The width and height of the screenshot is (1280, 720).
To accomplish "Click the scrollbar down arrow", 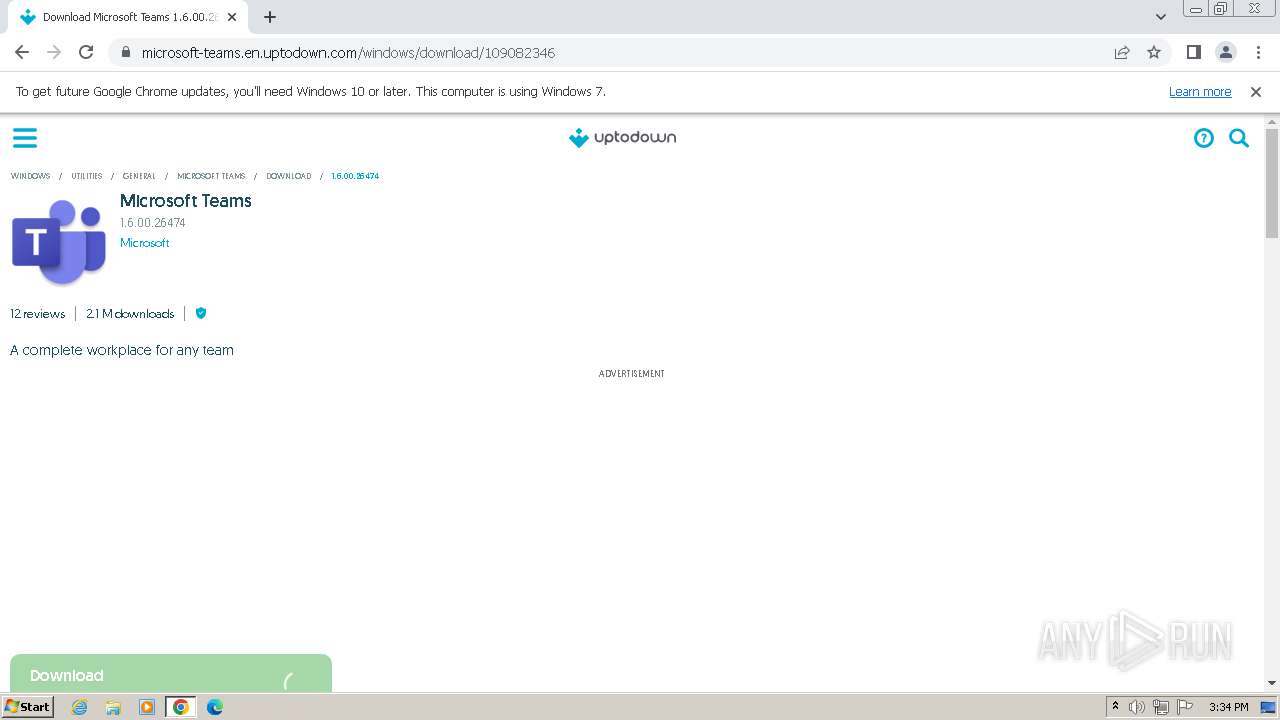I will (x=1272, y=683).
